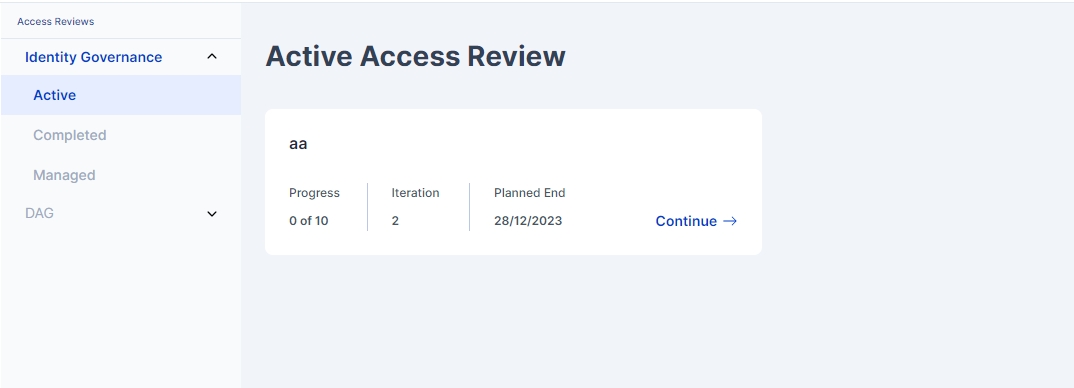This screenshot has width=1074, height=388.
Task: Click the arrow icon beside Continue
Action: [x=730, y=221]
